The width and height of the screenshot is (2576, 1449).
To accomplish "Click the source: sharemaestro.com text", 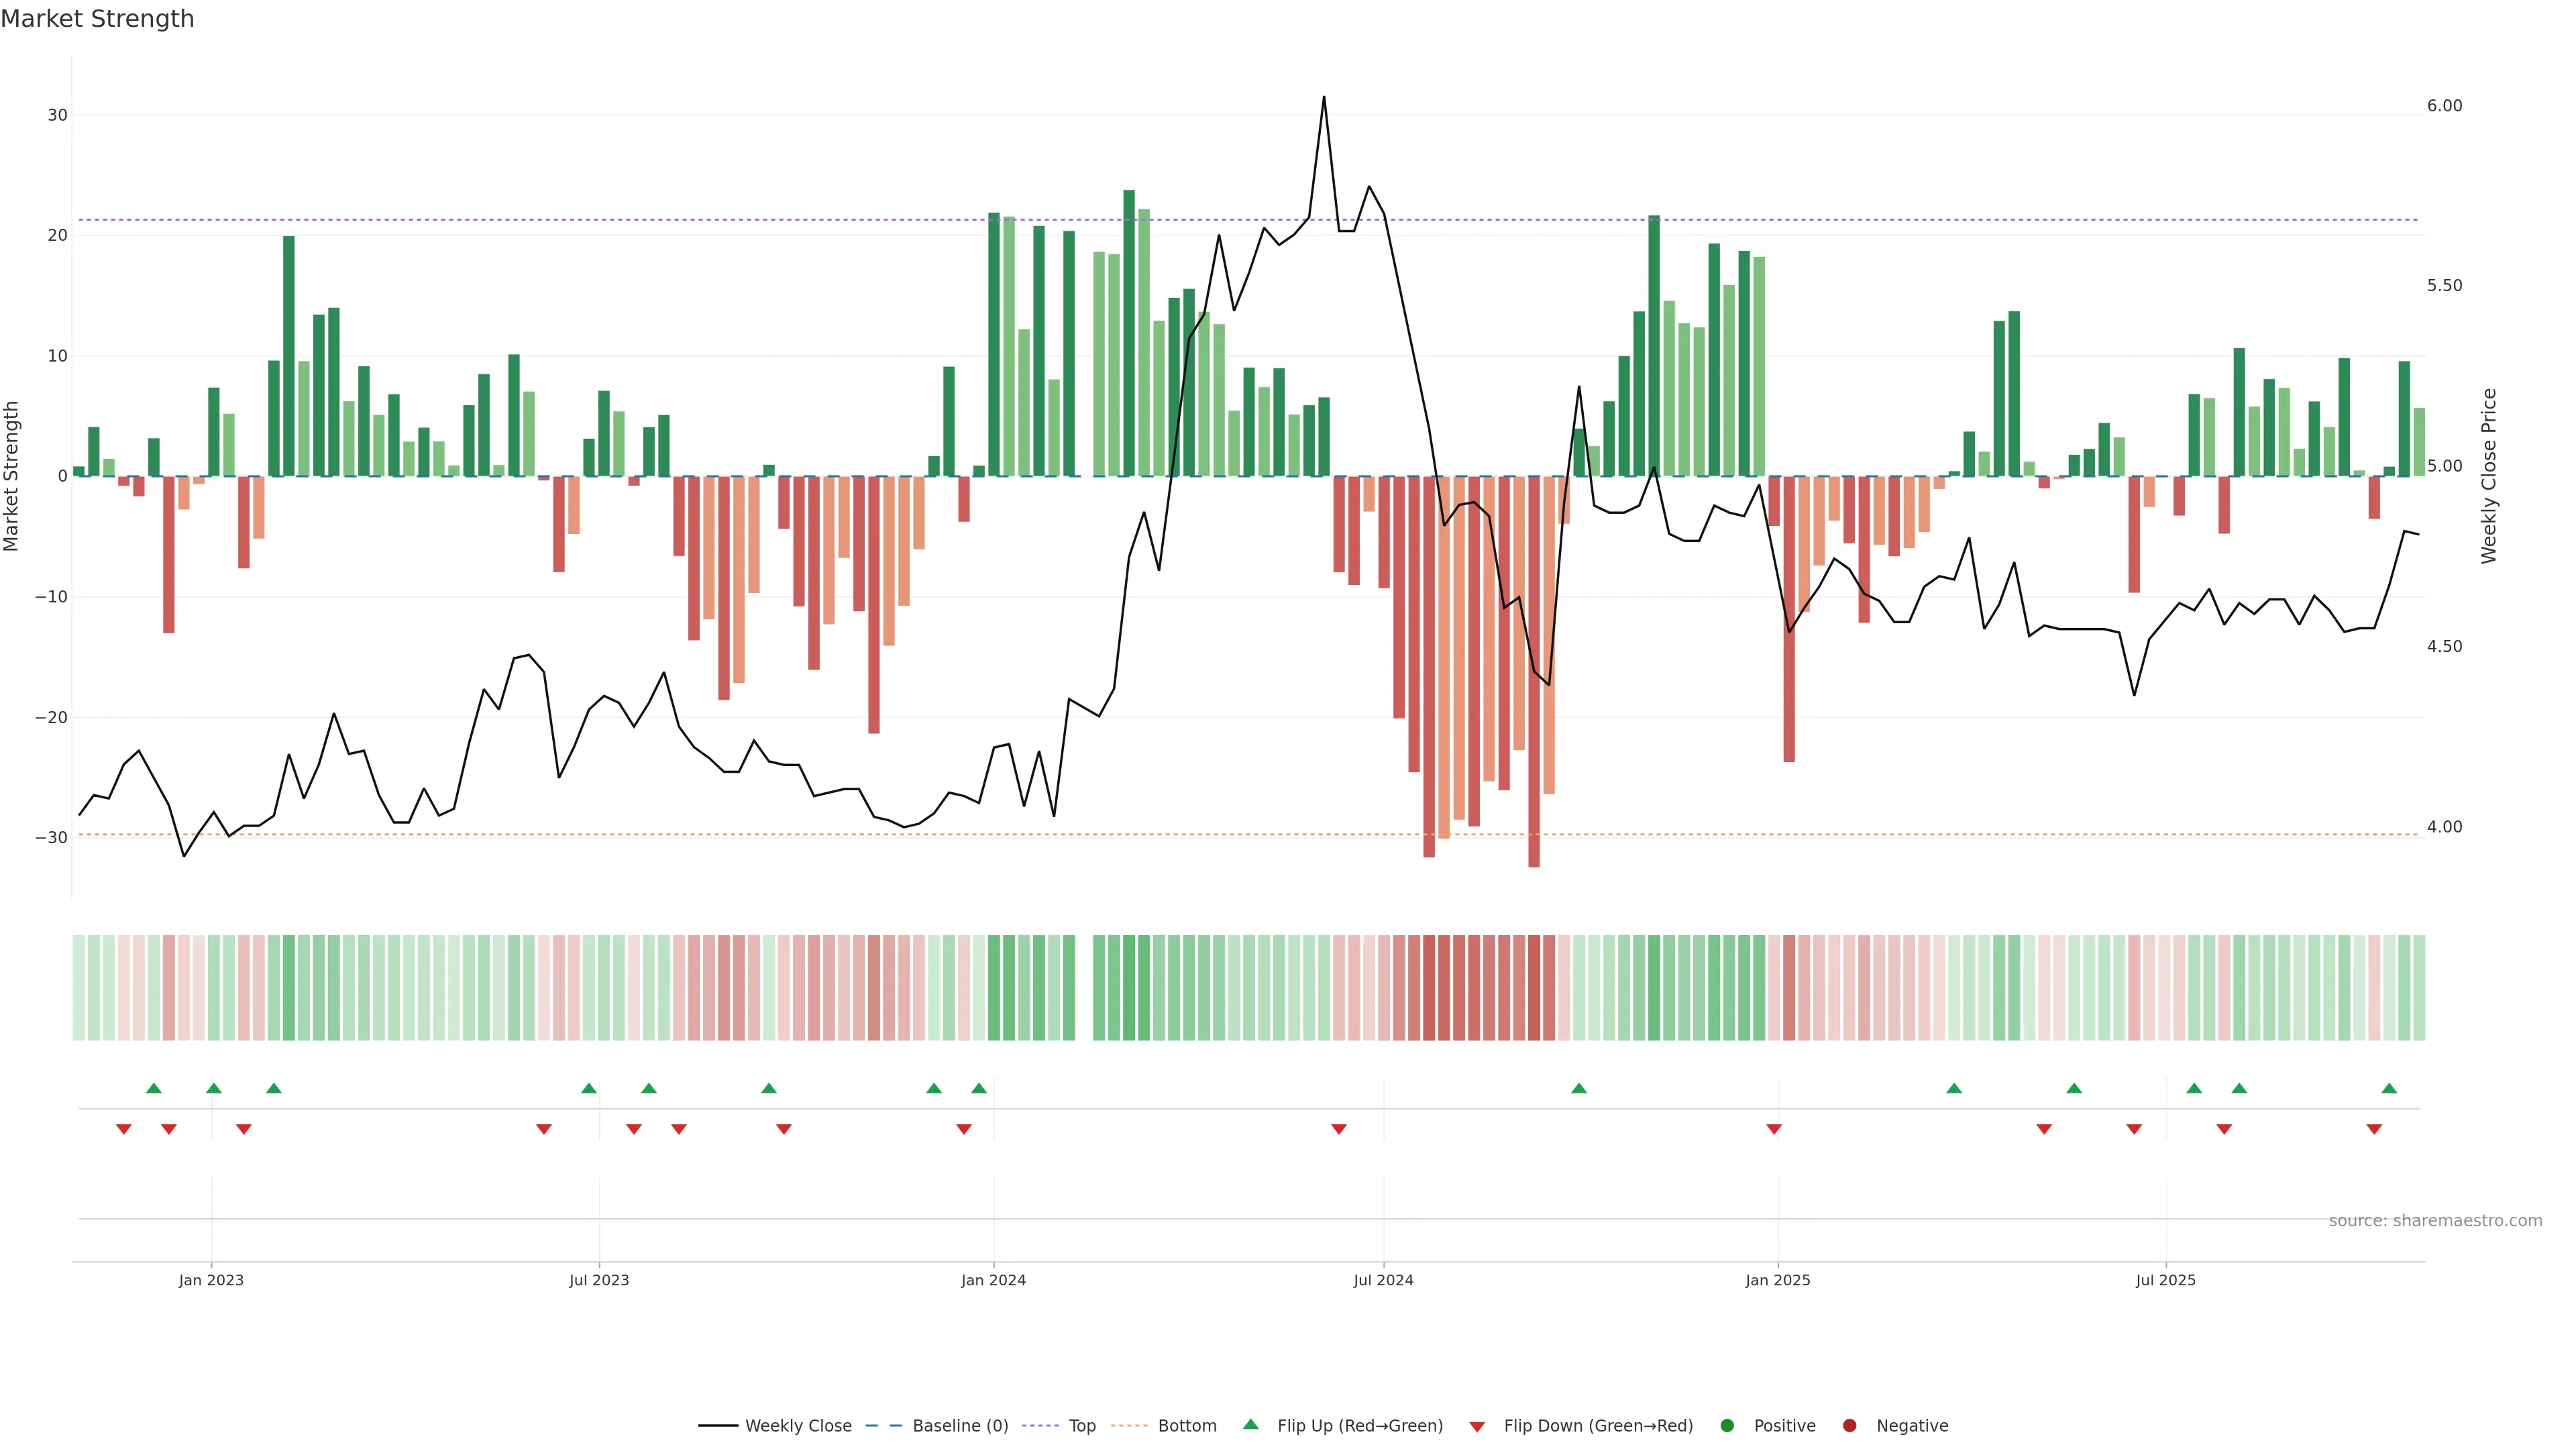I will point(2435,1220).
